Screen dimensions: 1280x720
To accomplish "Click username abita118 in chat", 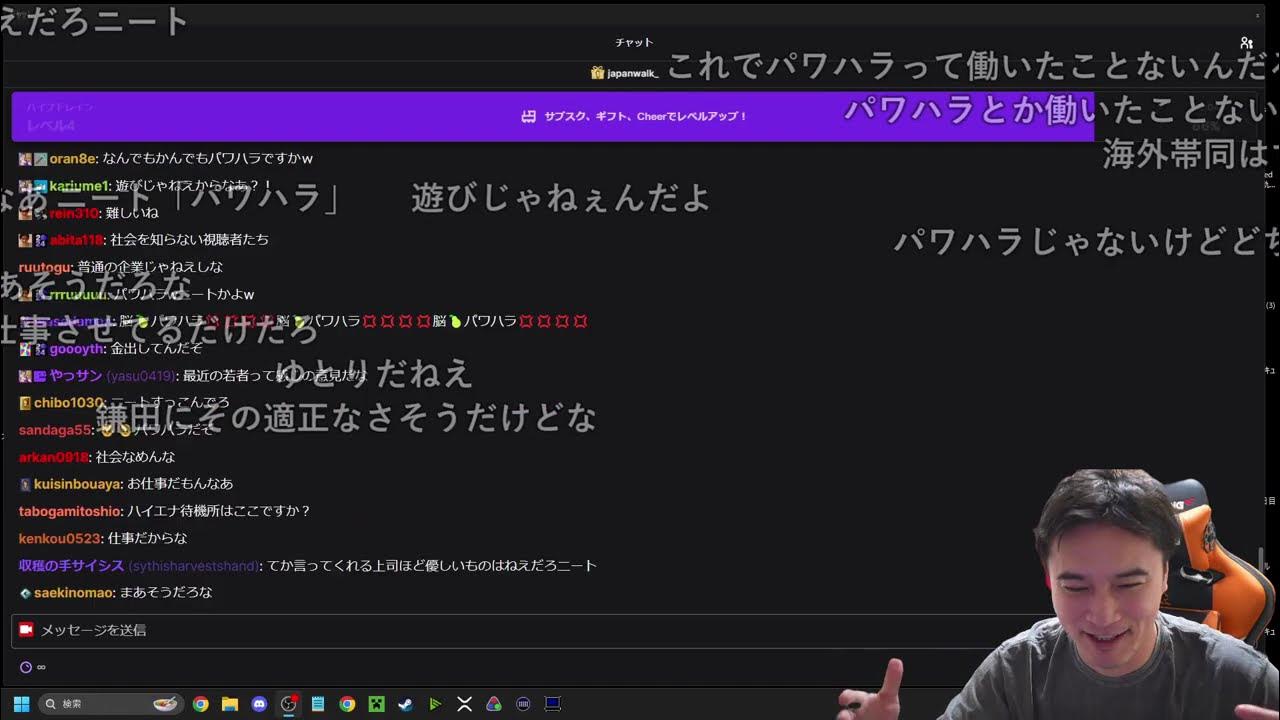I will click(x=76, y=240).
